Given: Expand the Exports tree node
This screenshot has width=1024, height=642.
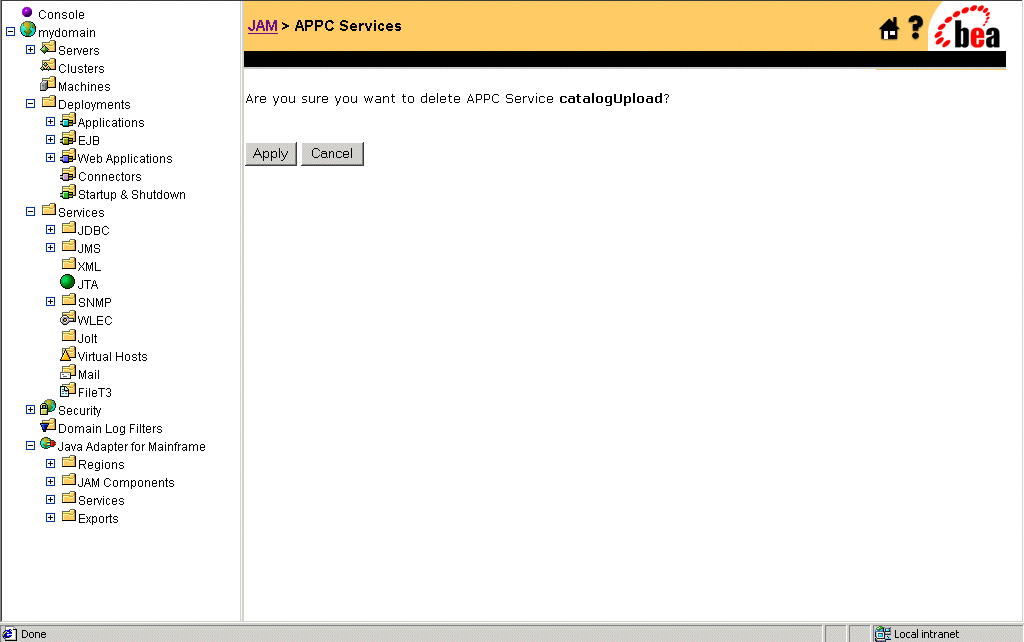Looking at the screenshot, I should click(50, 517).
